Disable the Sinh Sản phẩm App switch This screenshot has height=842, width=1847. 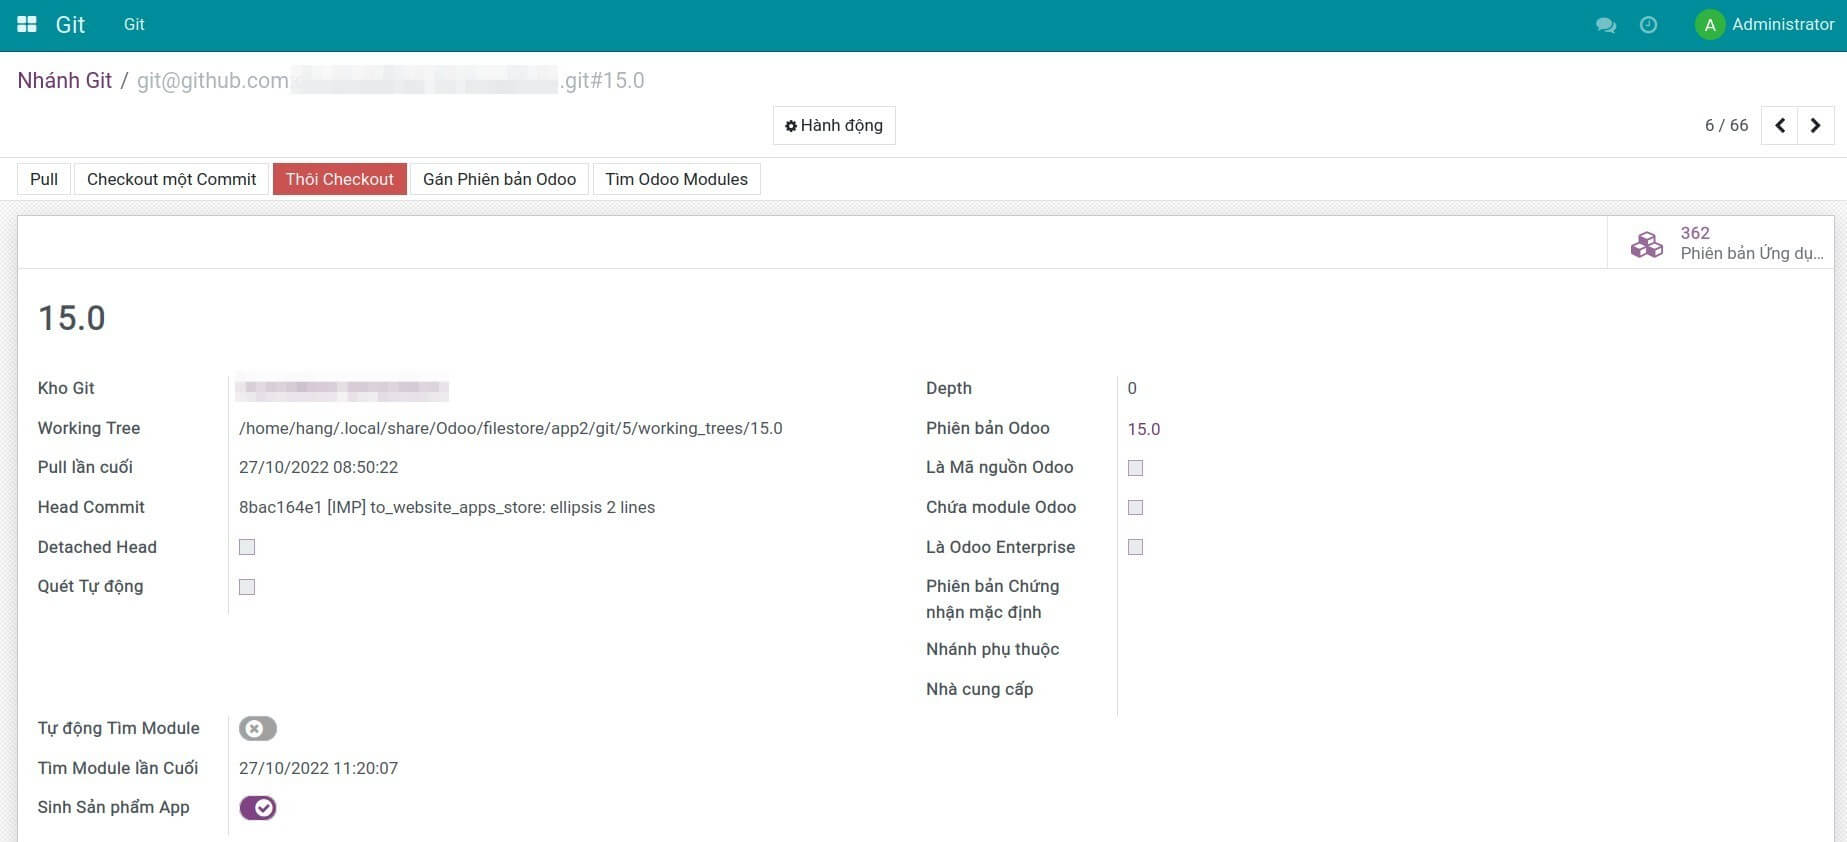pos(257,808)
